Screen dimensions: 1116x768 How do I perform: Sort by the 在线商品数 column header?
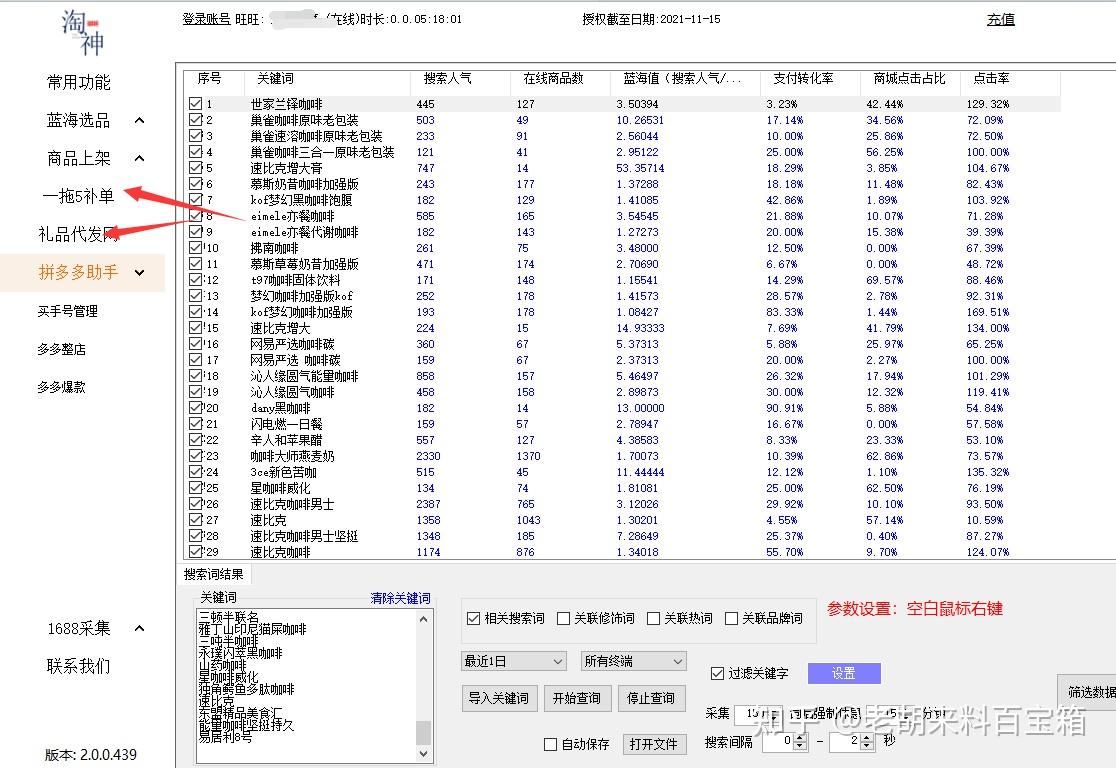click(x=560, y=78)
